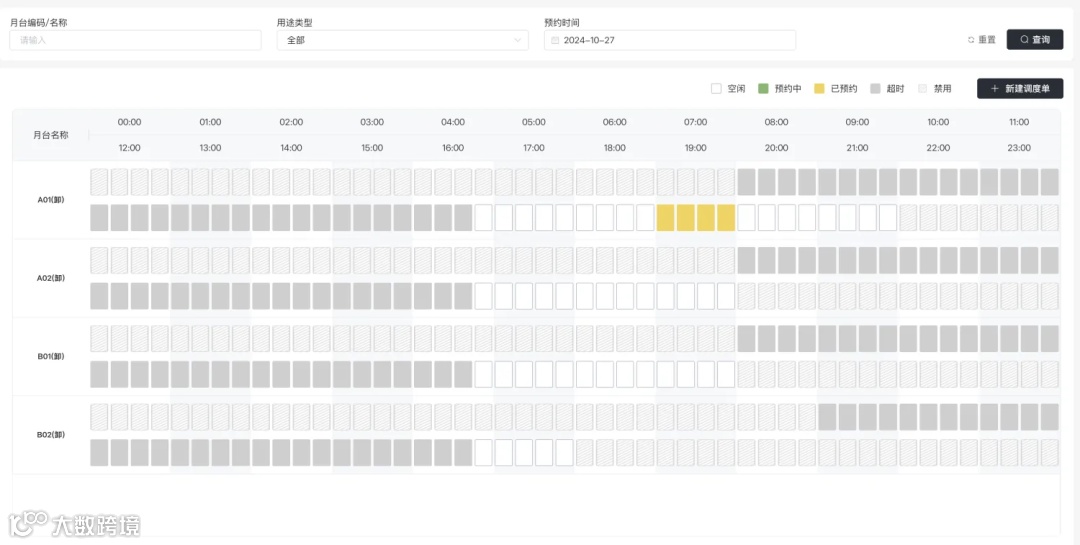
Task: Click the 07:00 time column header
Action: point(695,122)
